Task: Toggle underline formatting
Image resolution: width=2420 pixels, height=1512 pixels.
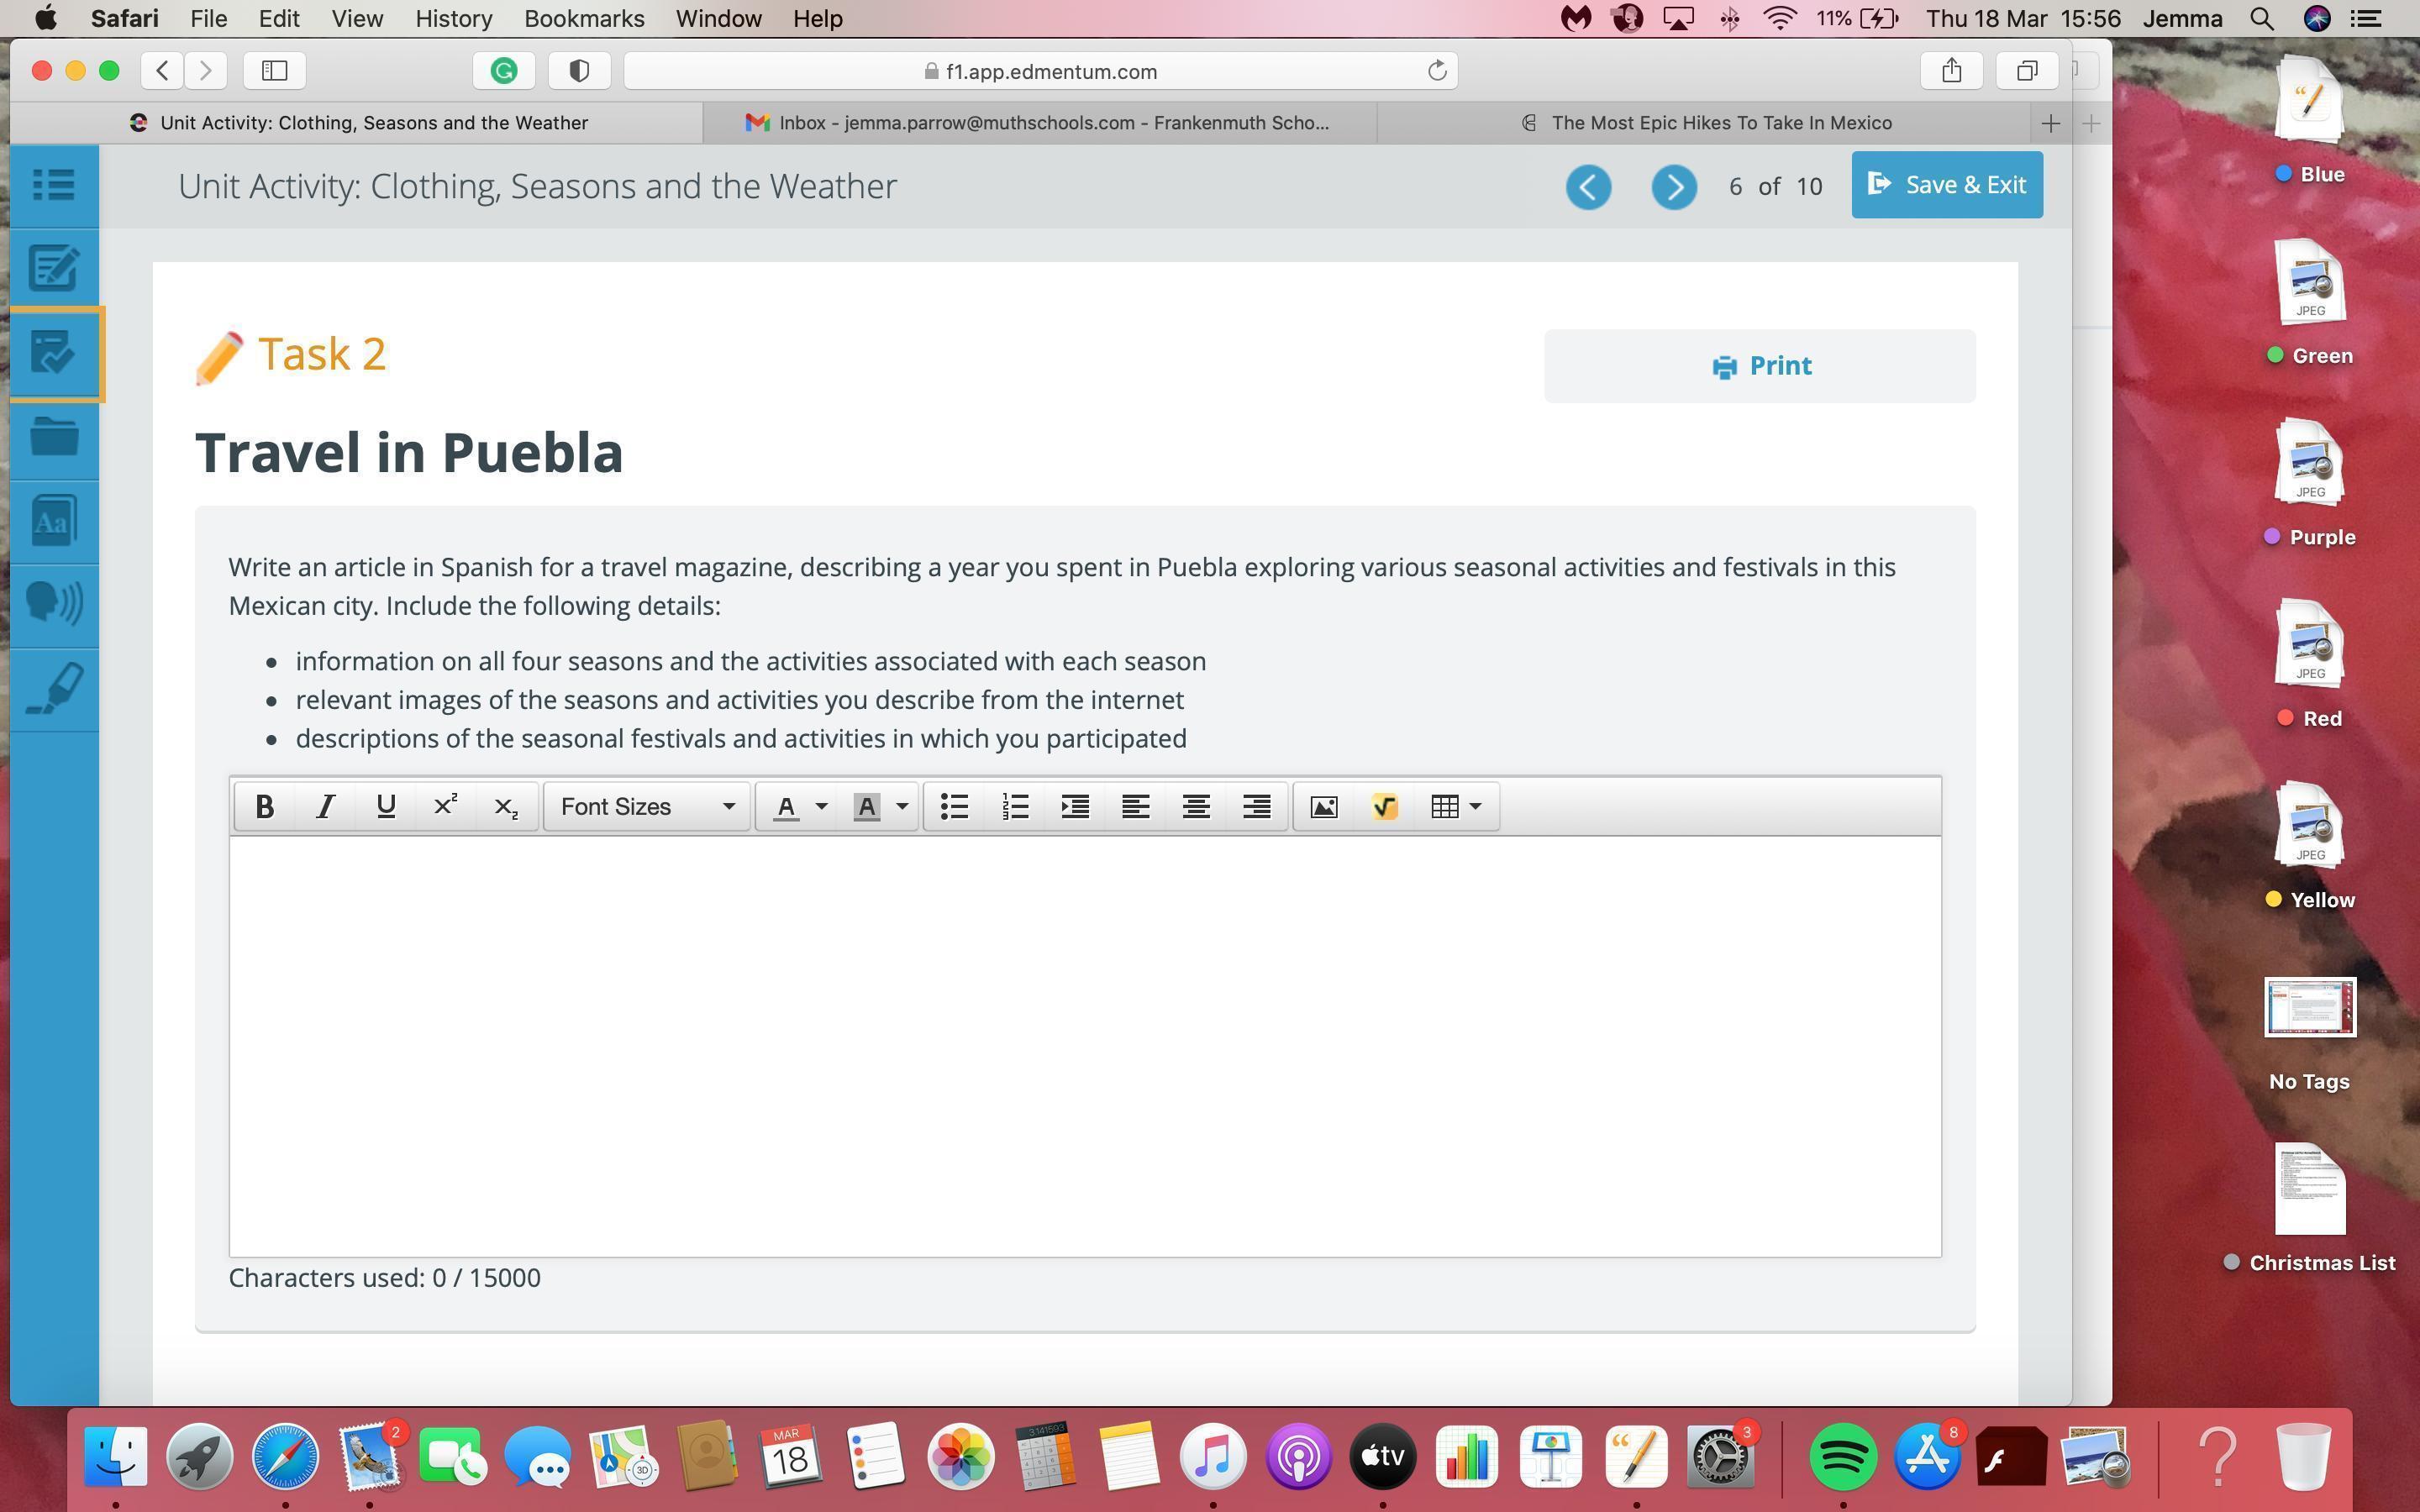Action: click(385, 807)
